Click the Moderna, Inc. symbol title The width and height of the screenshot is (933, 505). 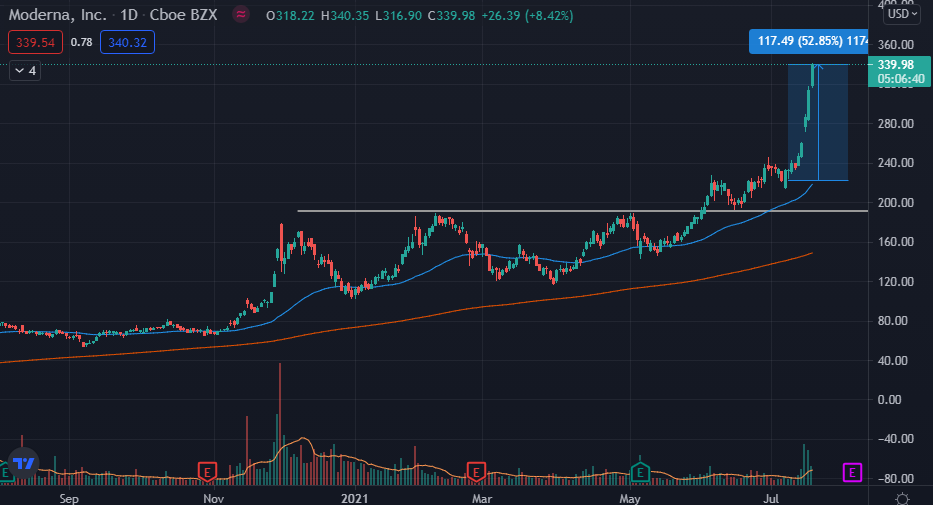57,15
